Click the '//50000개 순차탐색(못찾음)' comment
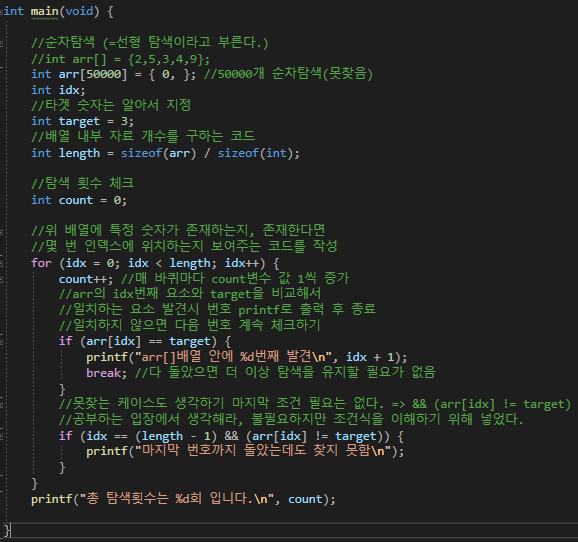578x542 pixels. (289, 74)
